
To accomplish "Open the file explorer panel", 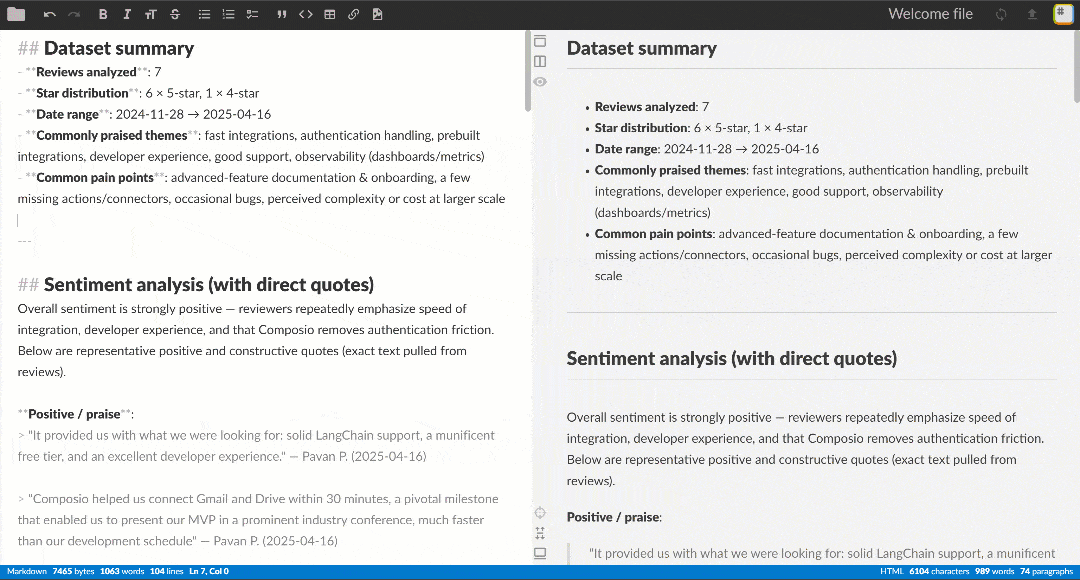I will (x=16, y=14).
